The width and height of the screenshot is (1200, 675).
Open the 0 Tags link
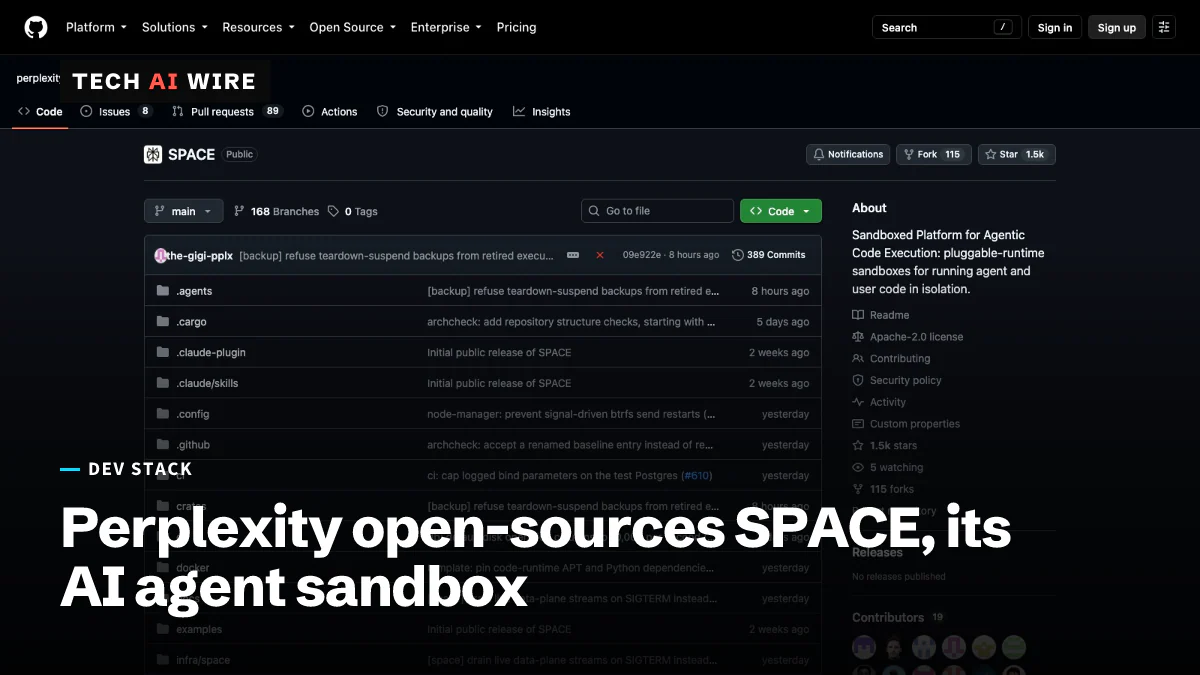point(352,211)
